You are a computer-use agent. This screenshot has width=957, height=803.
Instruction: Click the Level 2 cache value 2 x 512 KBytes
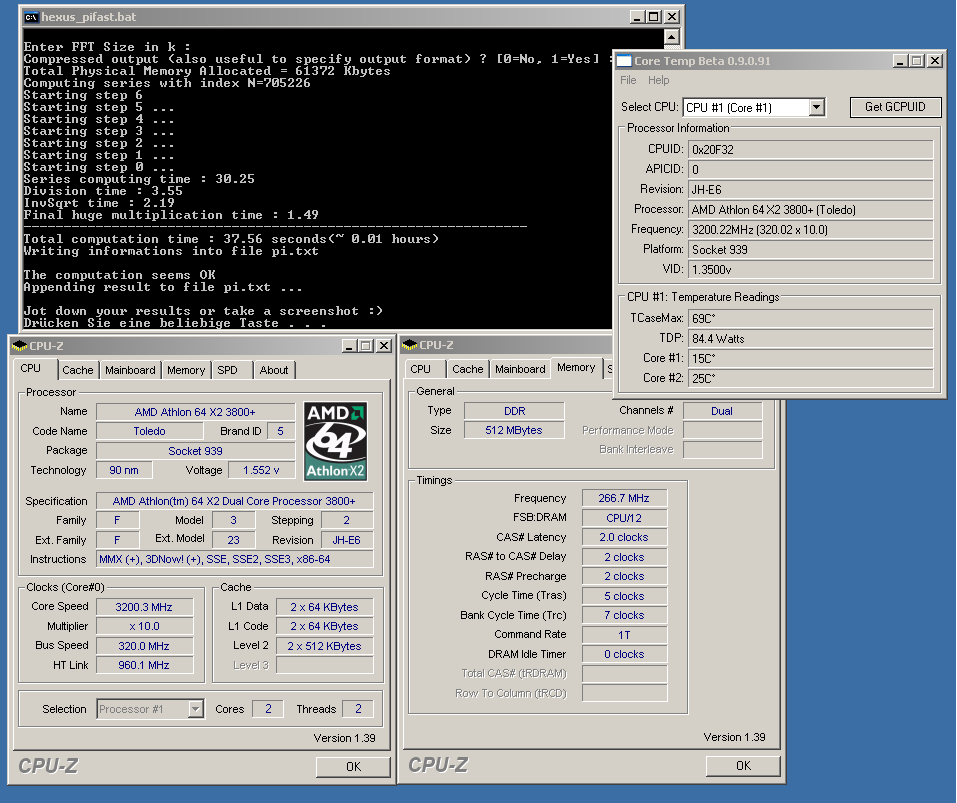[x=325, y=646]
